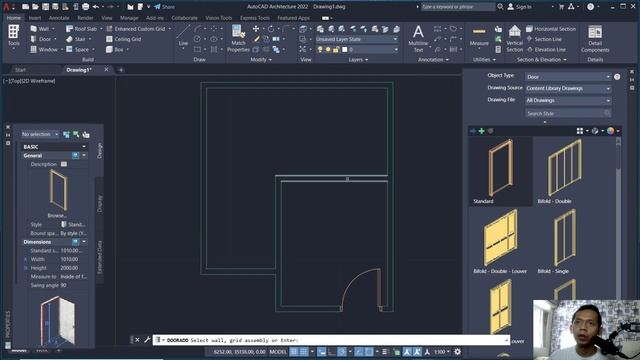This screenshot has height=360, width=640.
Task: Toggle the grid display in status bar
Action: coord(294,351)
